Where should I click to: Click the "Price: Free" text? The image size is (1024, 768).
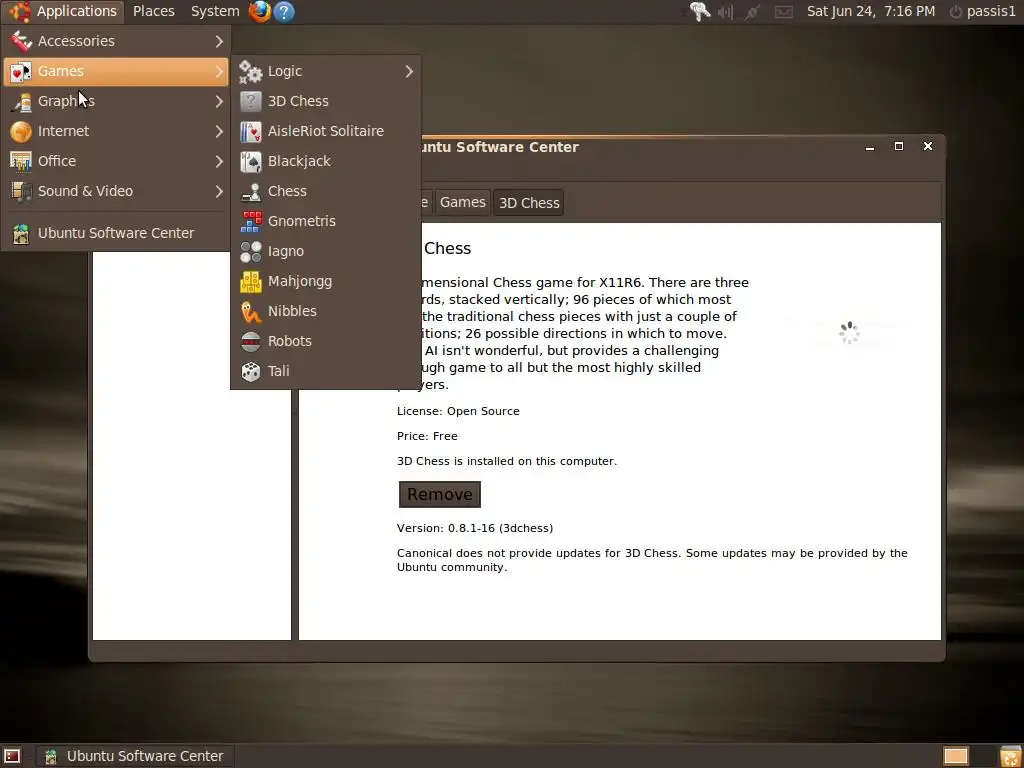point(427,436)
